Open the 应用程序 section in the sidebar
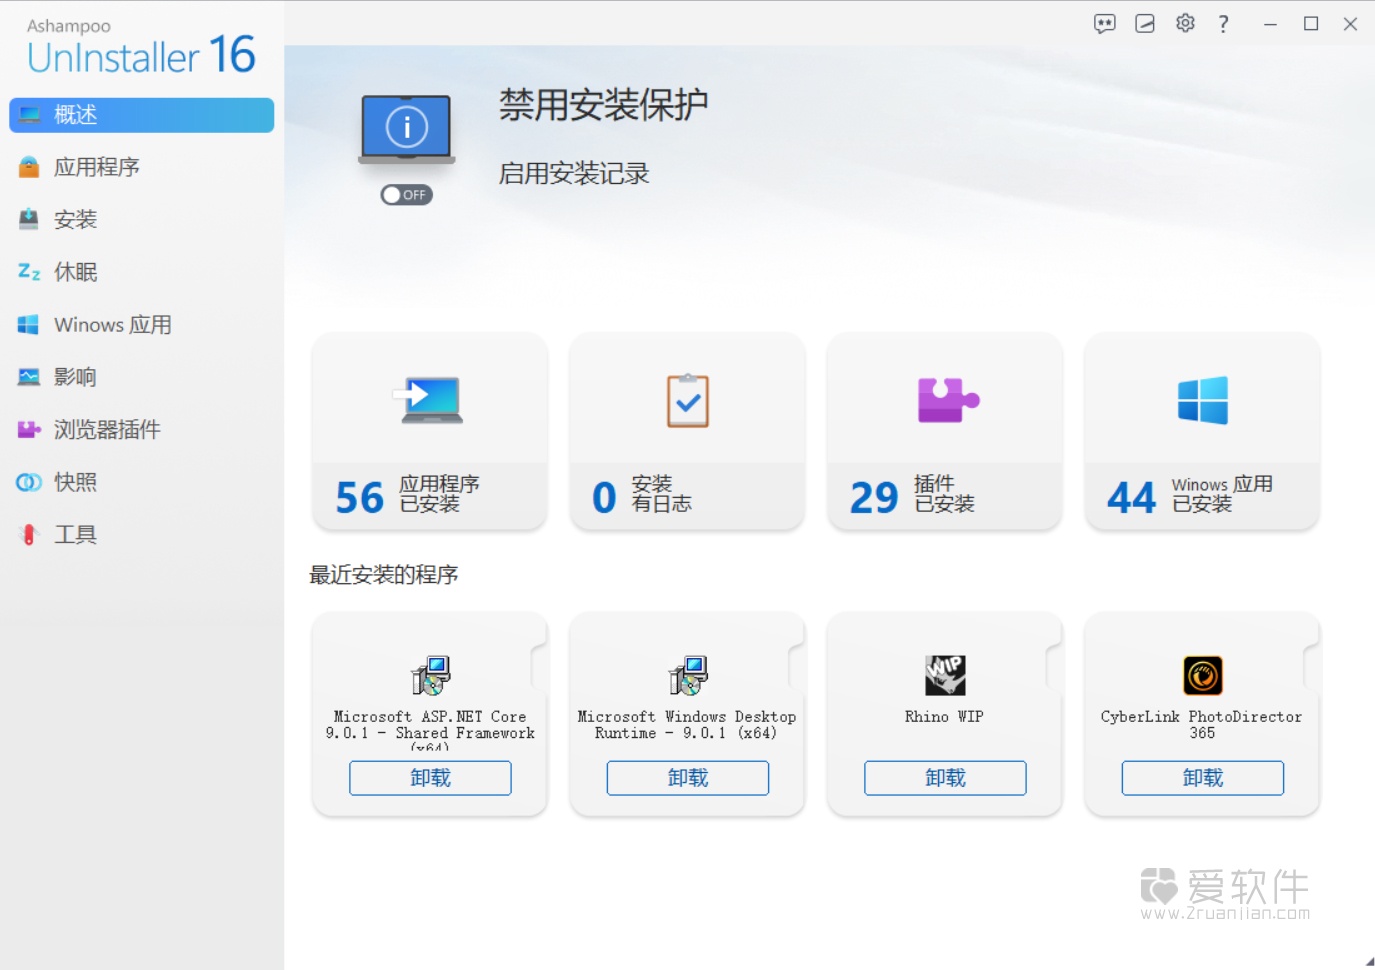The height and width of the screenshot is (970, 1375). (x=98, y=167)
